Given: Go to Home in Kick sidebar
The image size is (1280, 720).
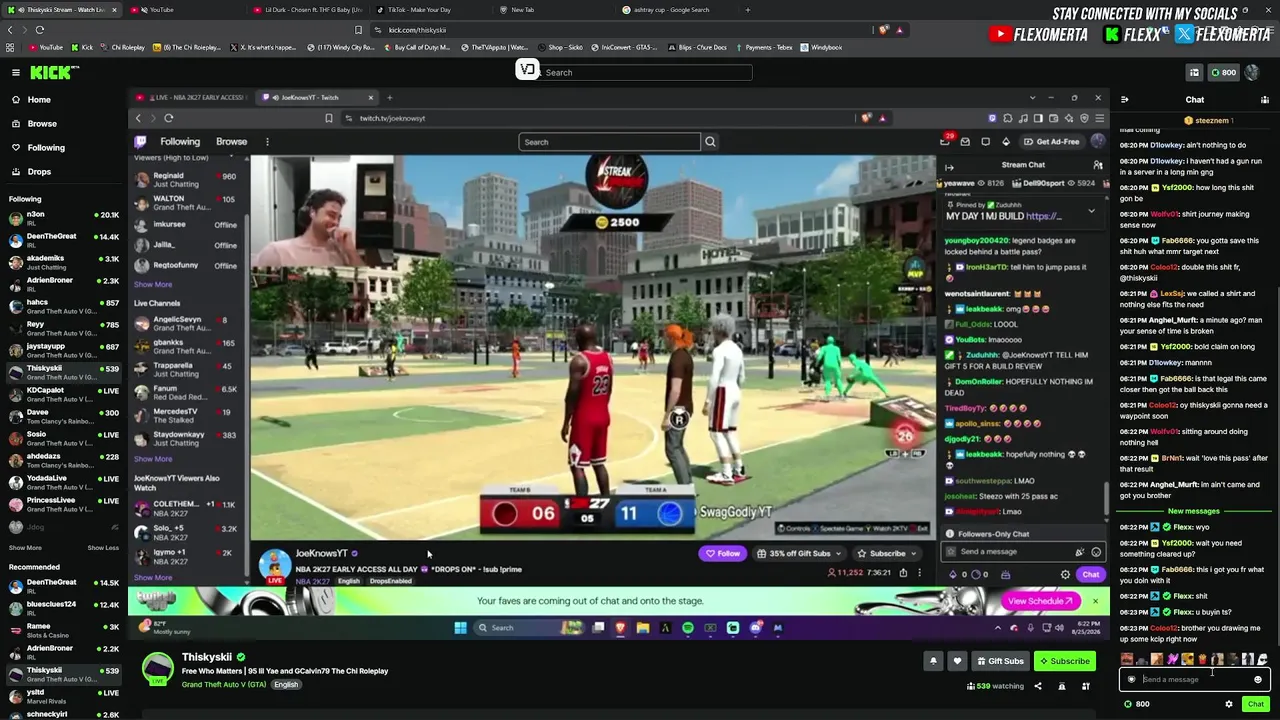Looking at the screenshot, I should [39, 100].
